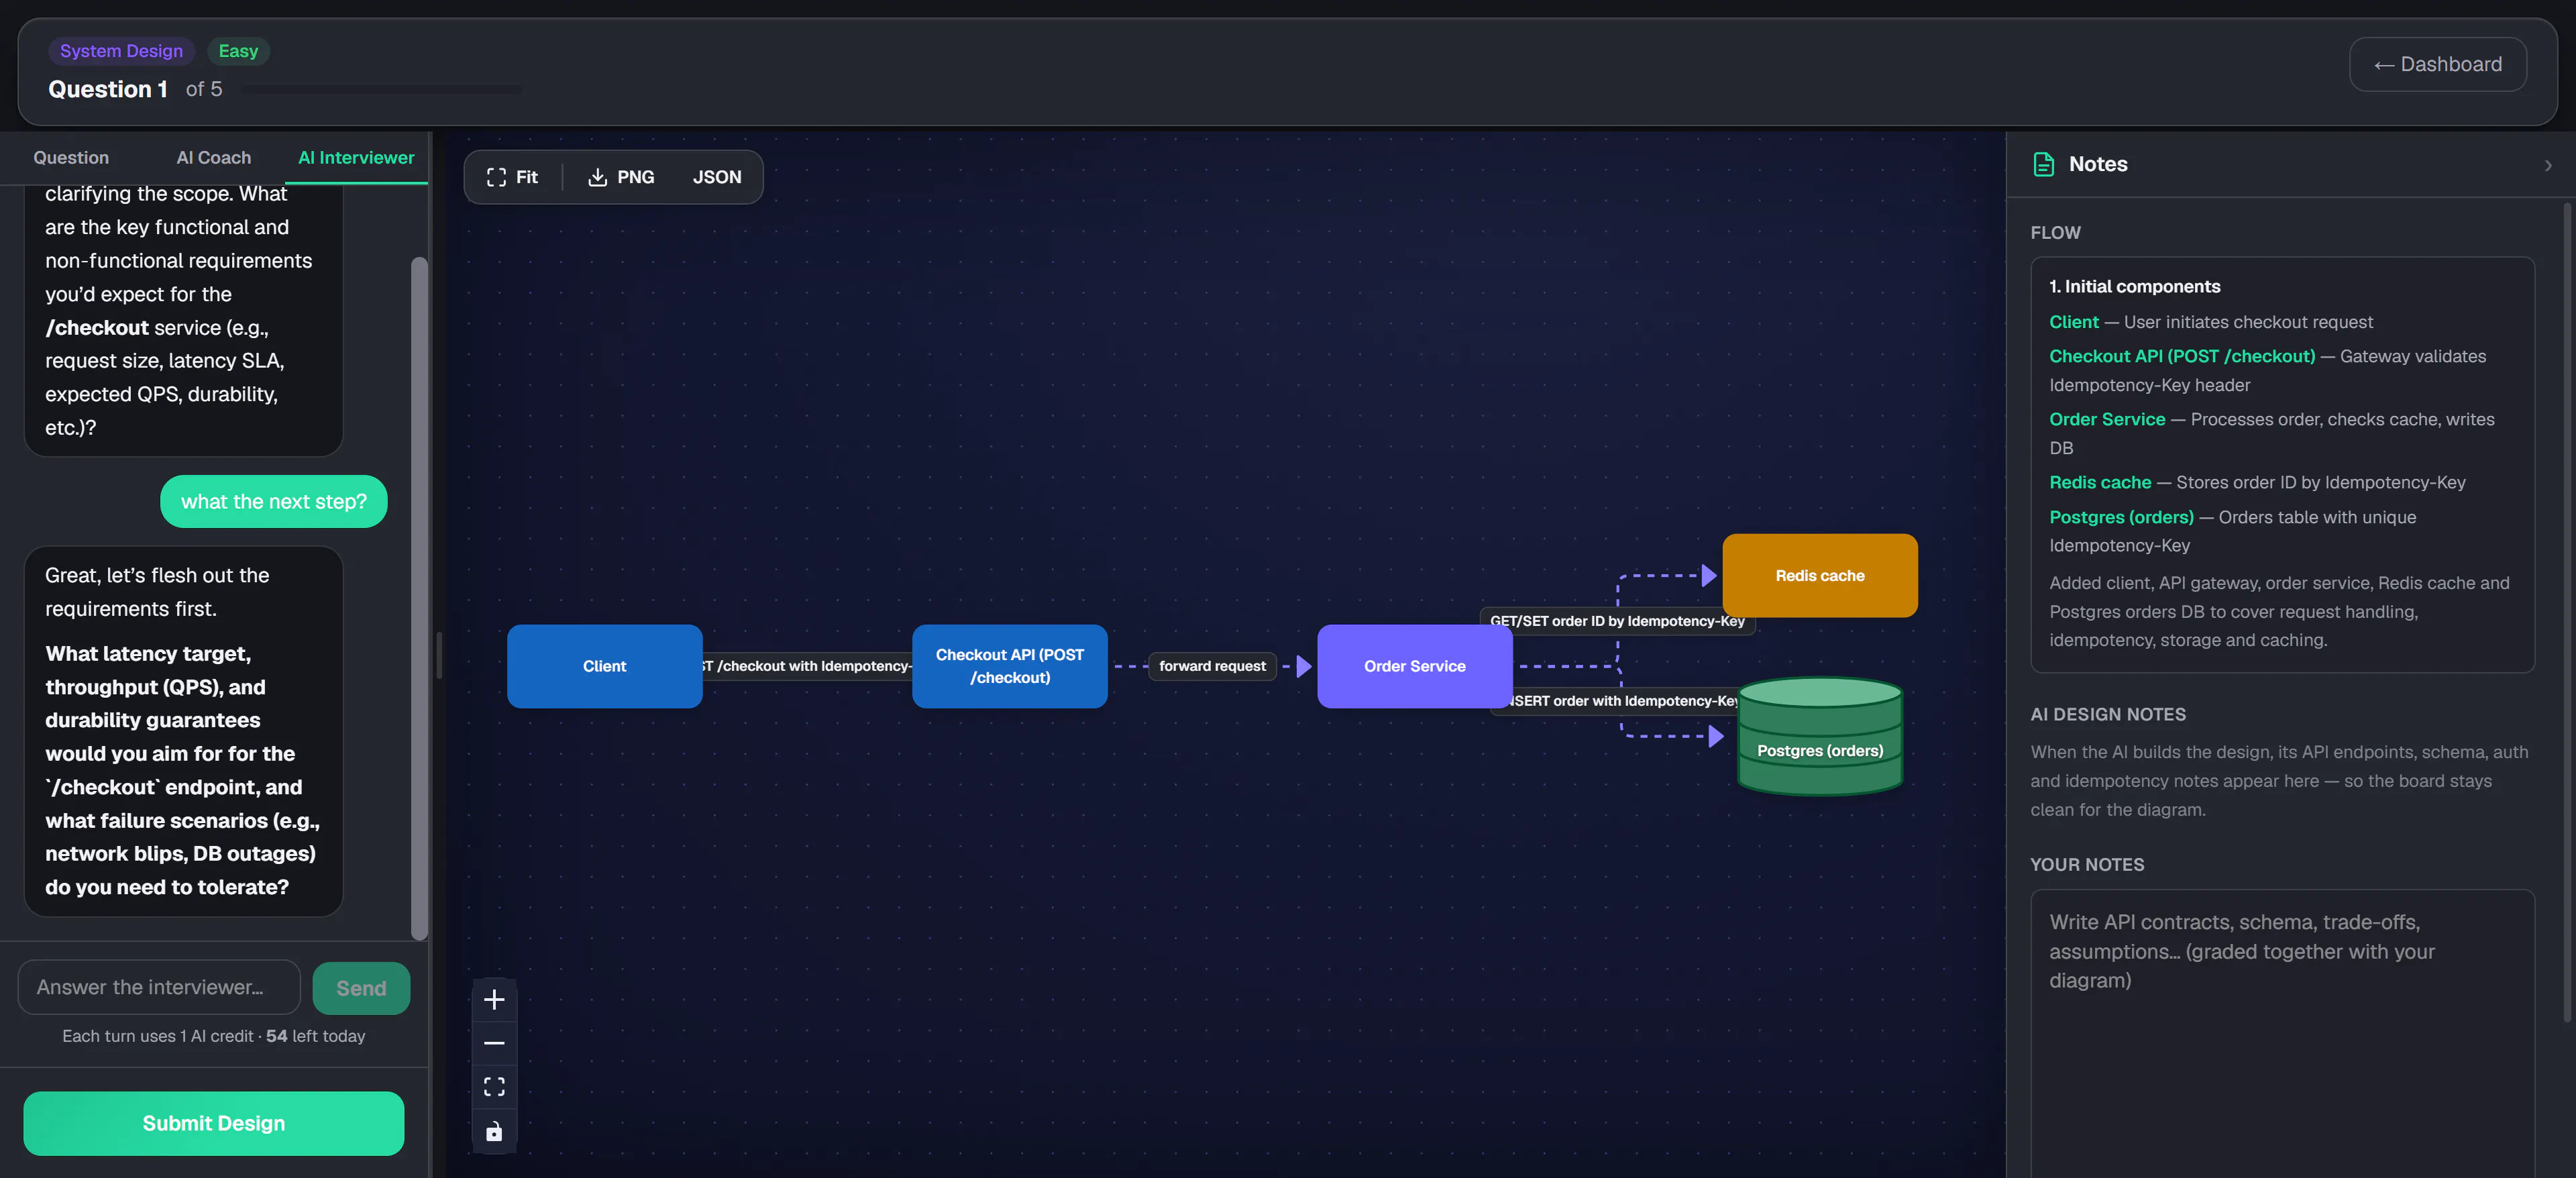Viewport: 2576px width, 1178px height.
Task: Zoom in with the plus icon
Action: point(494,999)
